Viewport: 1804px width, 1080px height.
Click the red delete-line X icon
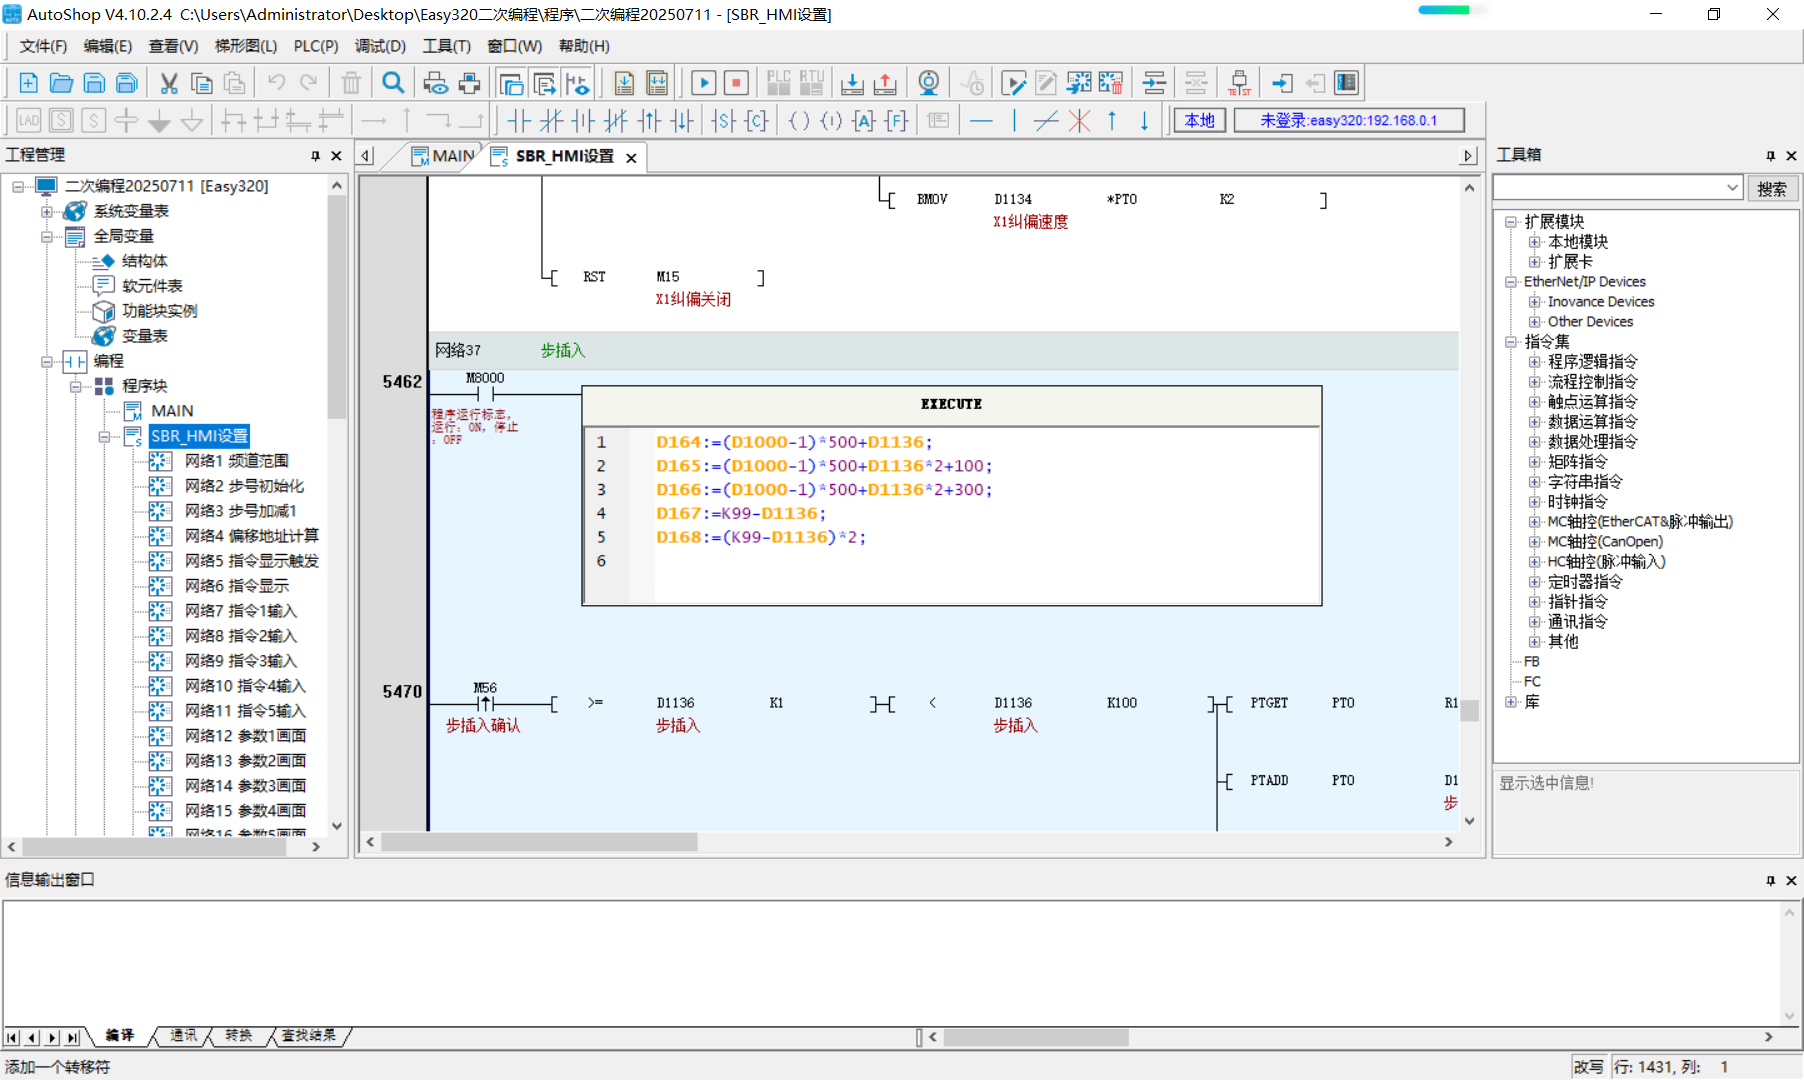(1079, 121)
